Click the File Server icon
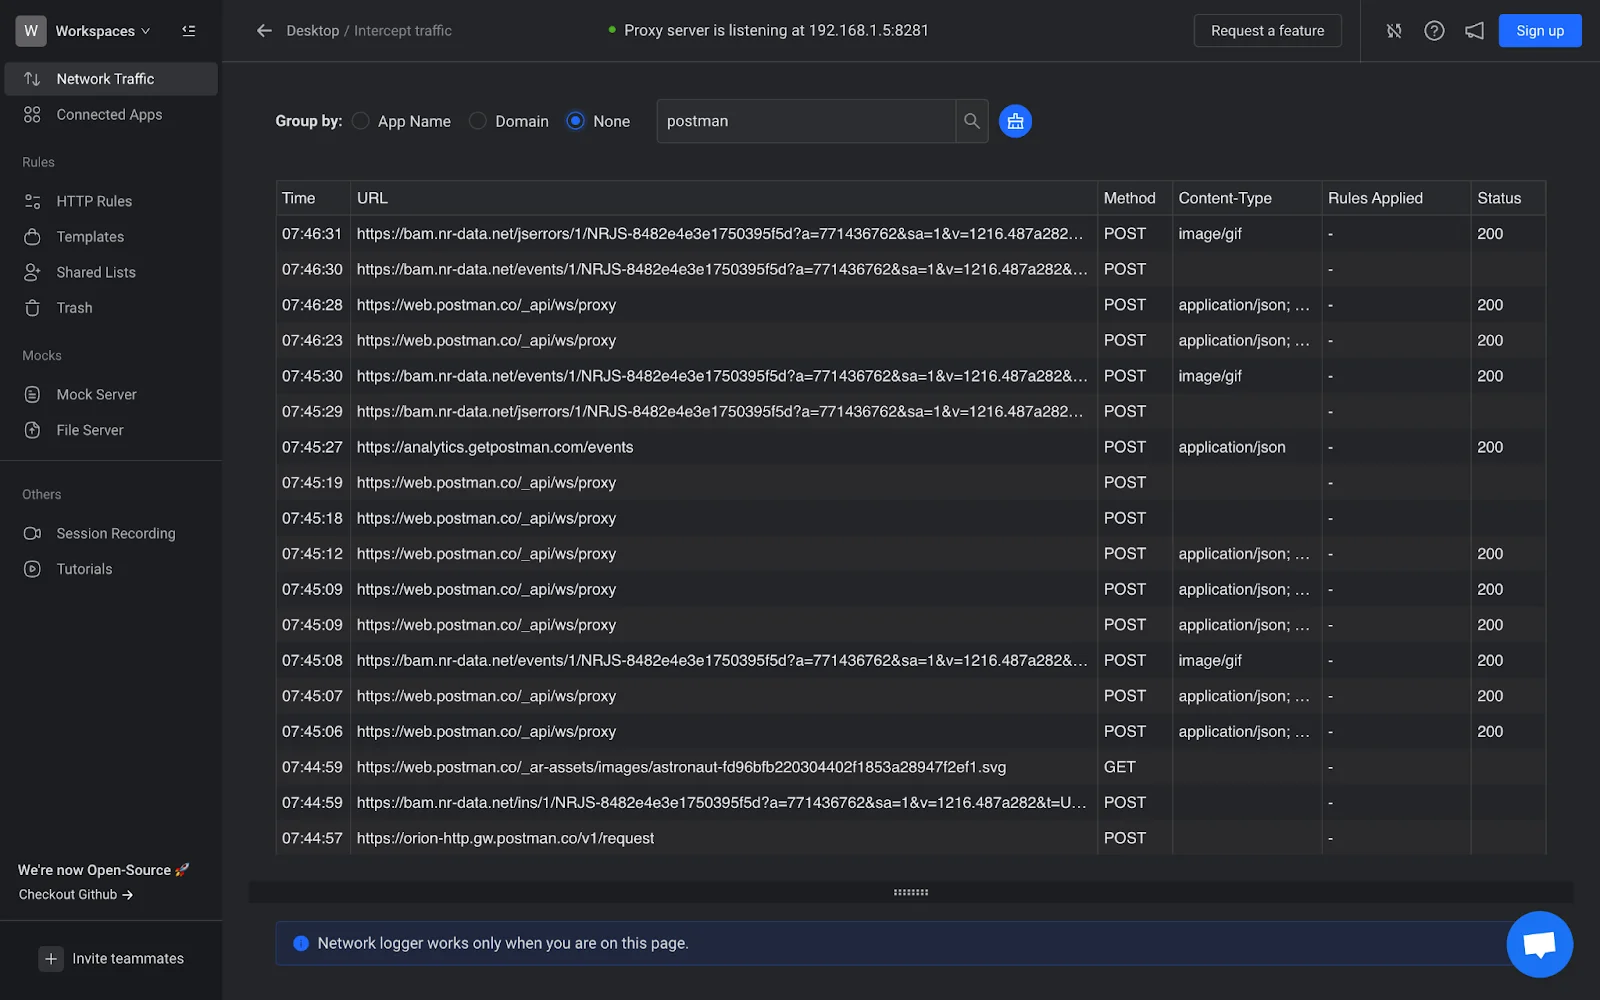Screen dimensions: 1600x1000 [x=32, y=430]
